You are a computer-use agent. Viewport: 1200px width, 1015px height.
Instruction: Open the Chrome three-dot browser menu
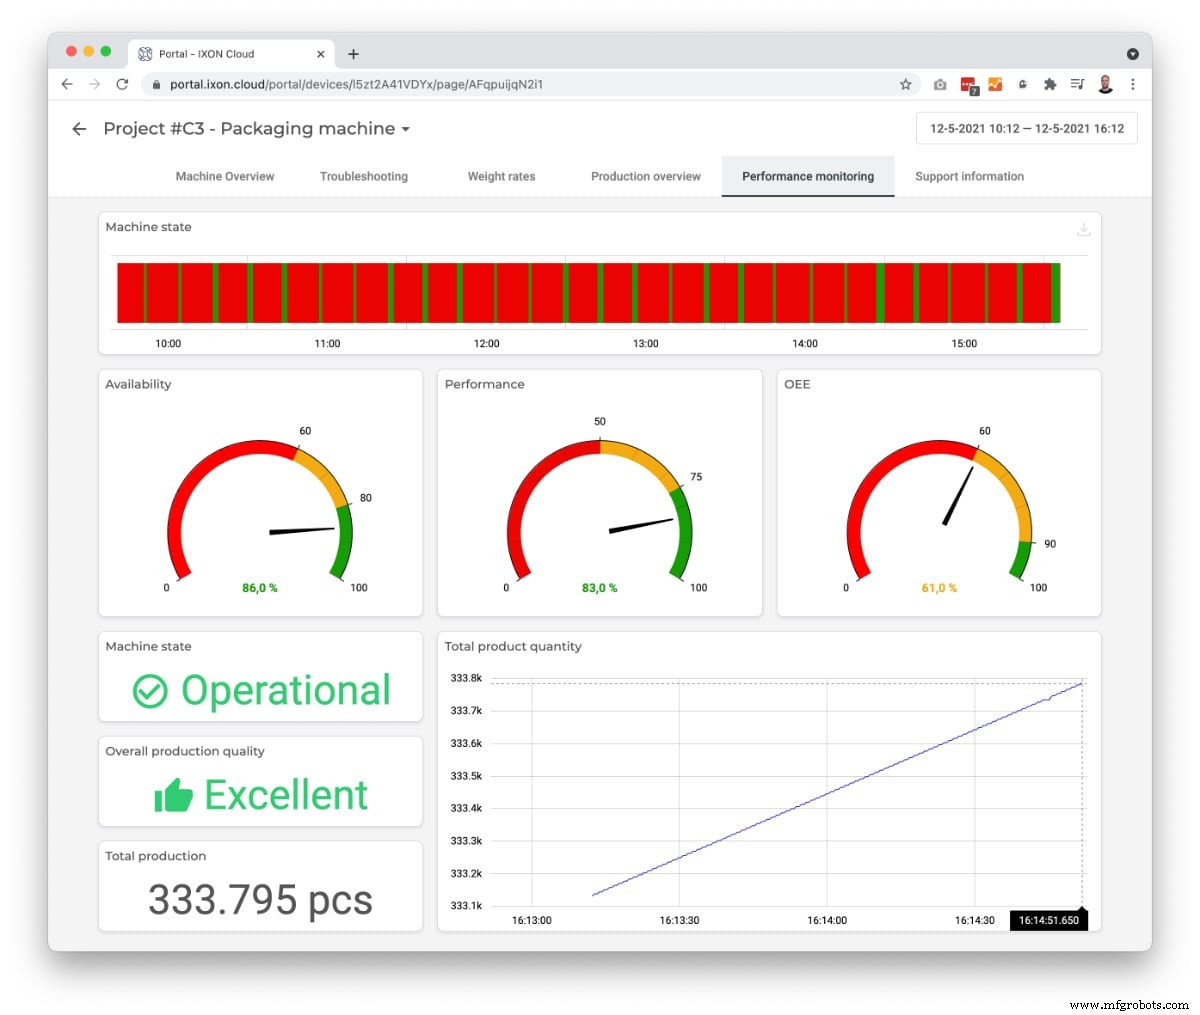tap(1133, 85)
